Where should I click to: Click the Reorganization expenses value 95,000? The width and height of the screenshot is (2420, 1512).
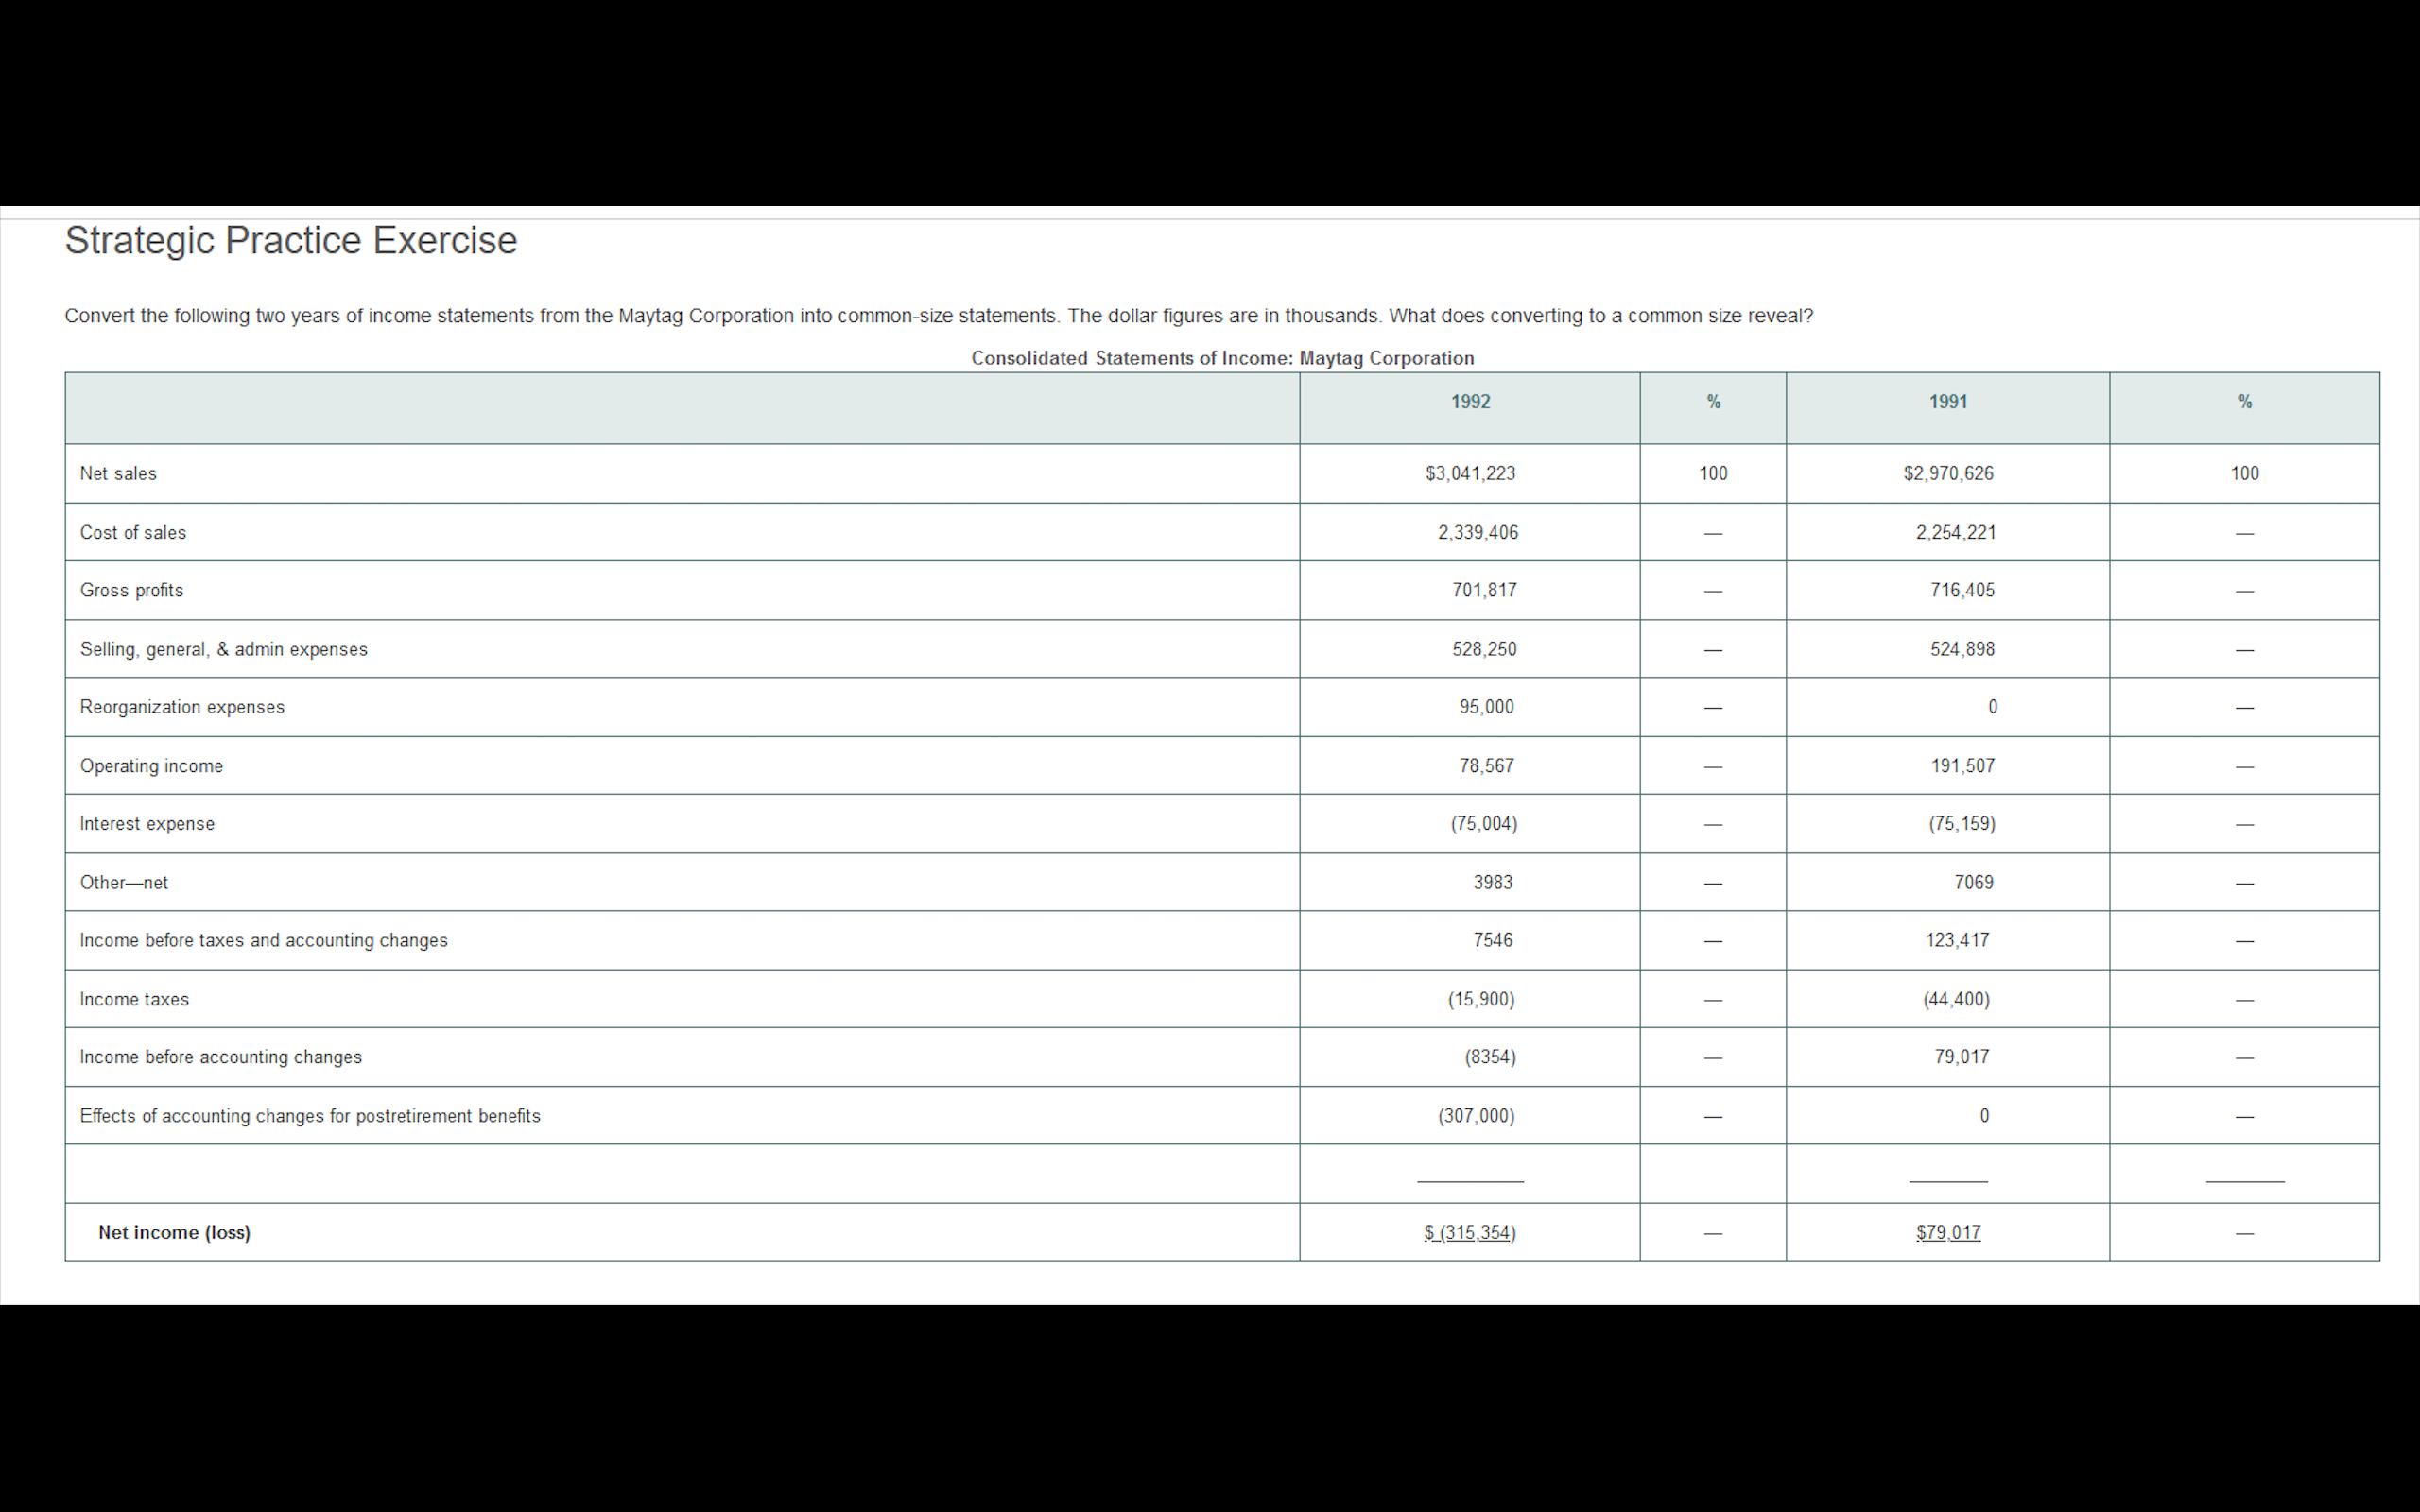[x=1486, y=708]
